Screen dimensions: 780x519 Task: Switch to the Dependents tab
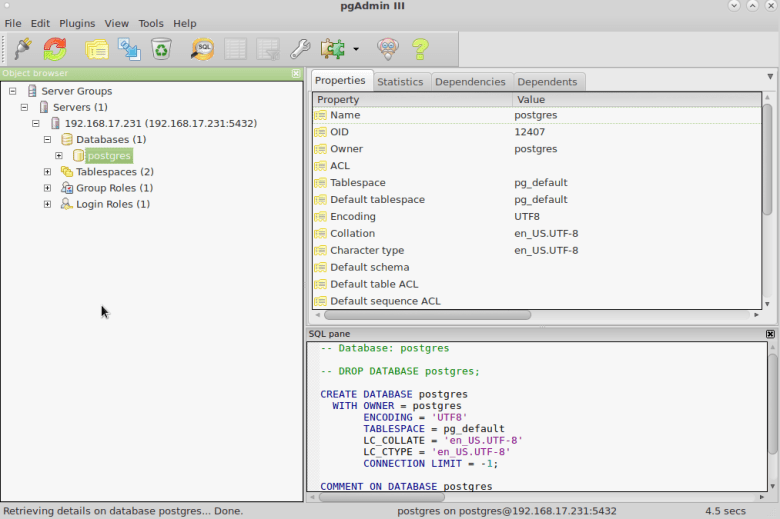coord(547,82)
